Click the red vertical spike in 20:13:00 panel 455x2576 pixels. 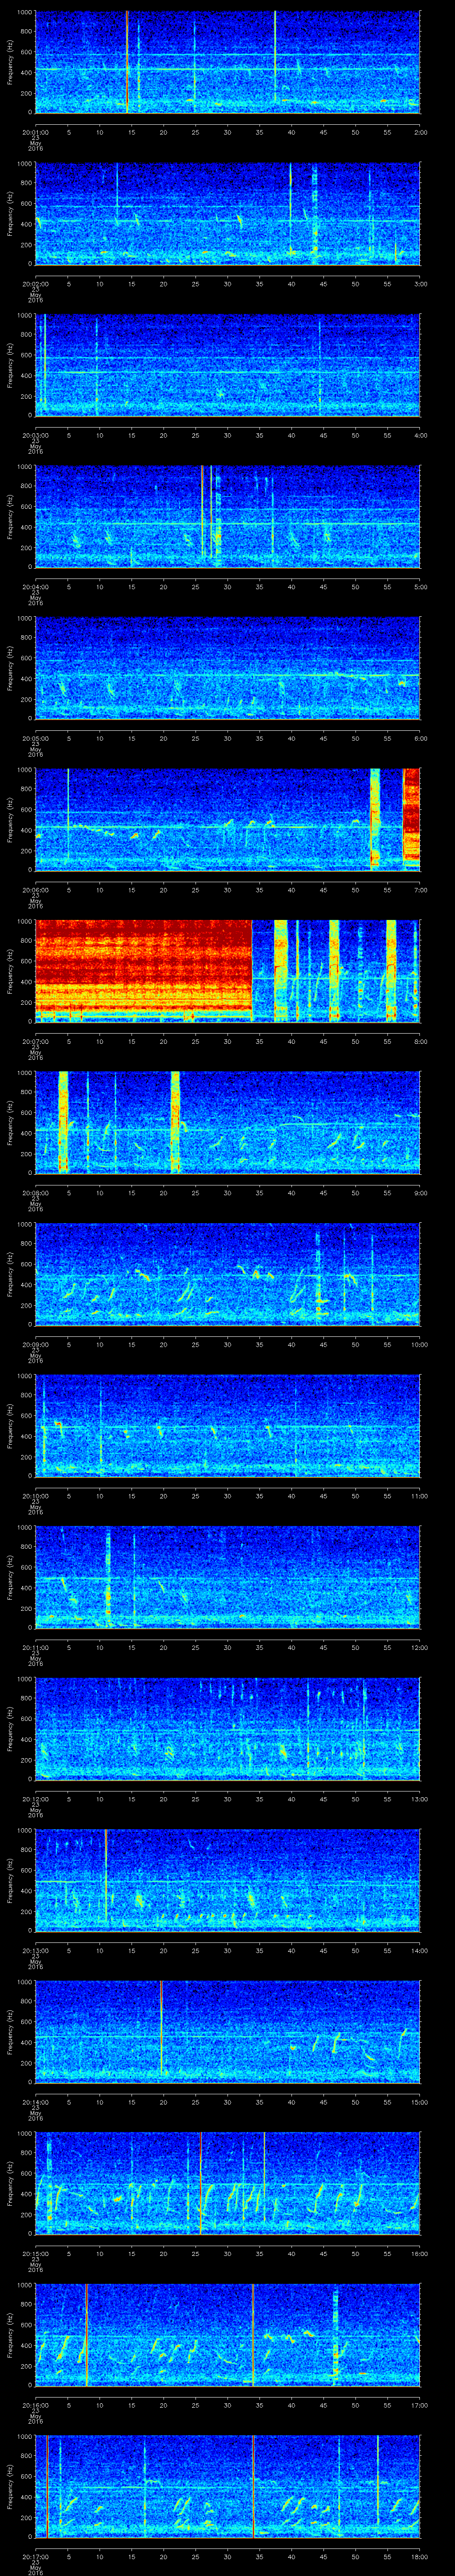106,1876
